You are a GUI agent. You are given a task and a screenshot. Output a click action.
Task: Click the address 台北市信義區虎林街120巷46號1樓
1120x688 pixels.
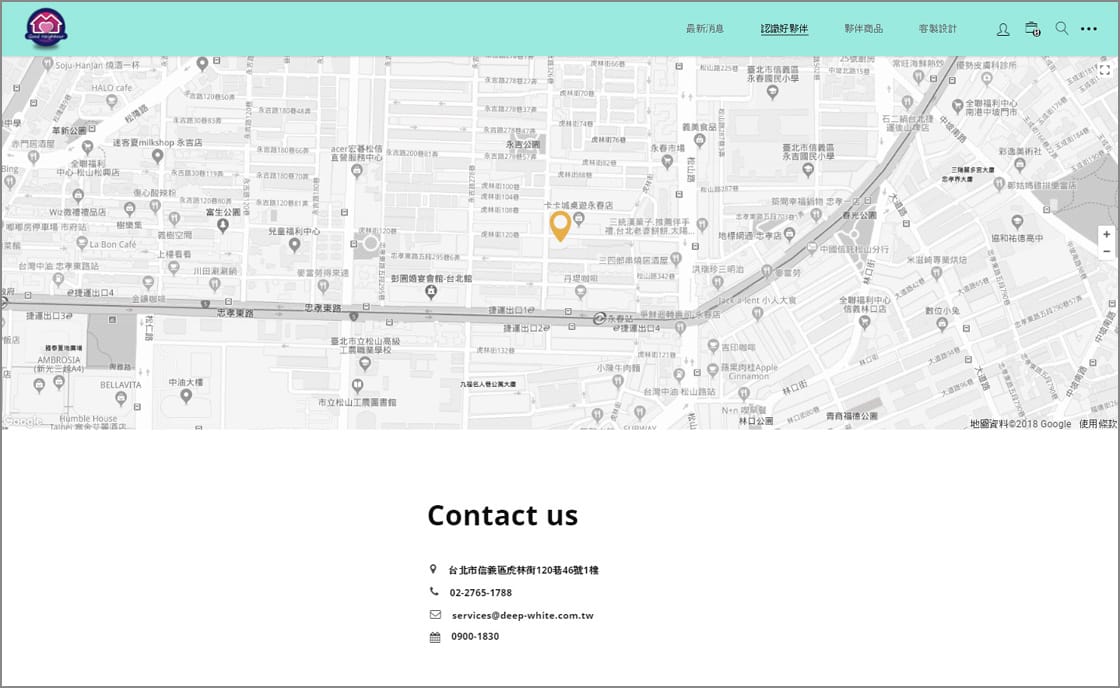click(524, 570)
